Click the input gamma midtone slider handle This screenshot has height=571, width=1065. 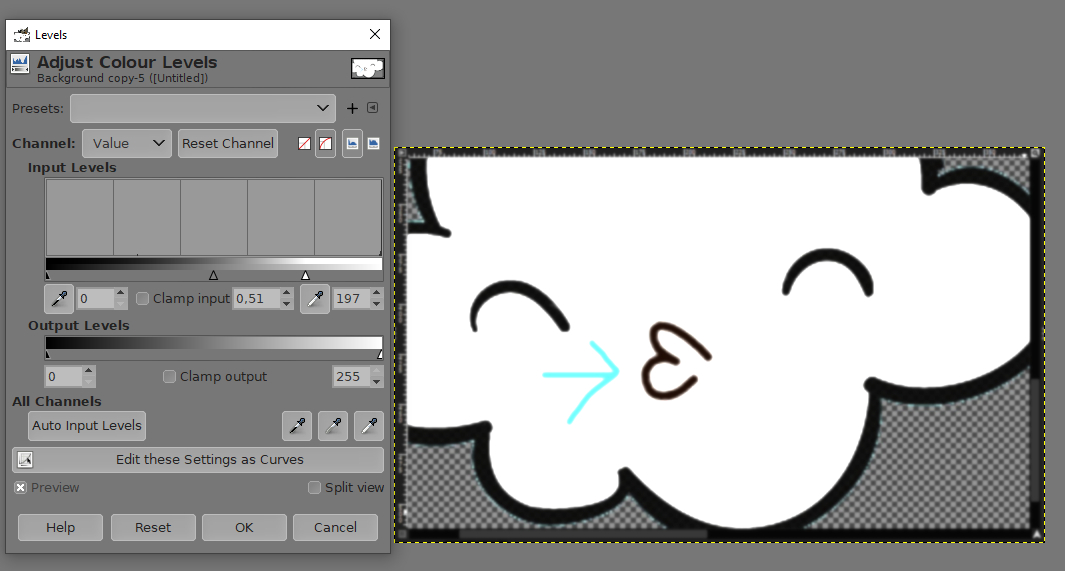click(213, 275)
